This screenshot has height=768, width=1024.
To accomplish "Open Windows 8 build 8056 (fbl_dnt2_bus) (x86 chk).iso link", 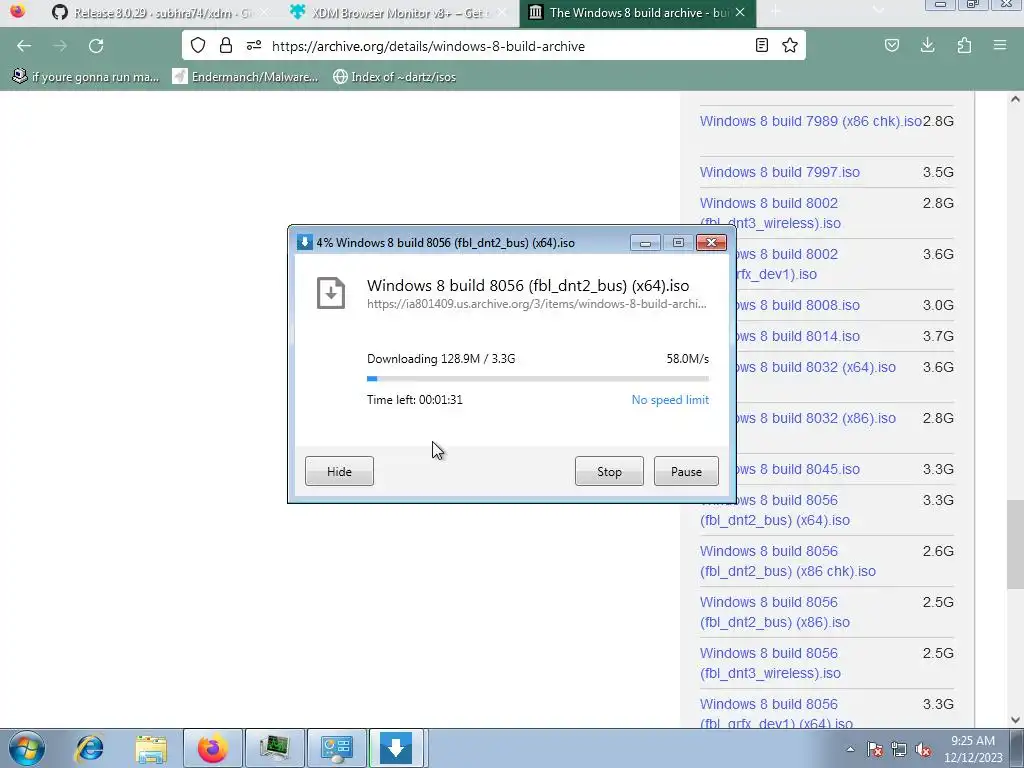I will pyautogui.click(x=788, y=561).
